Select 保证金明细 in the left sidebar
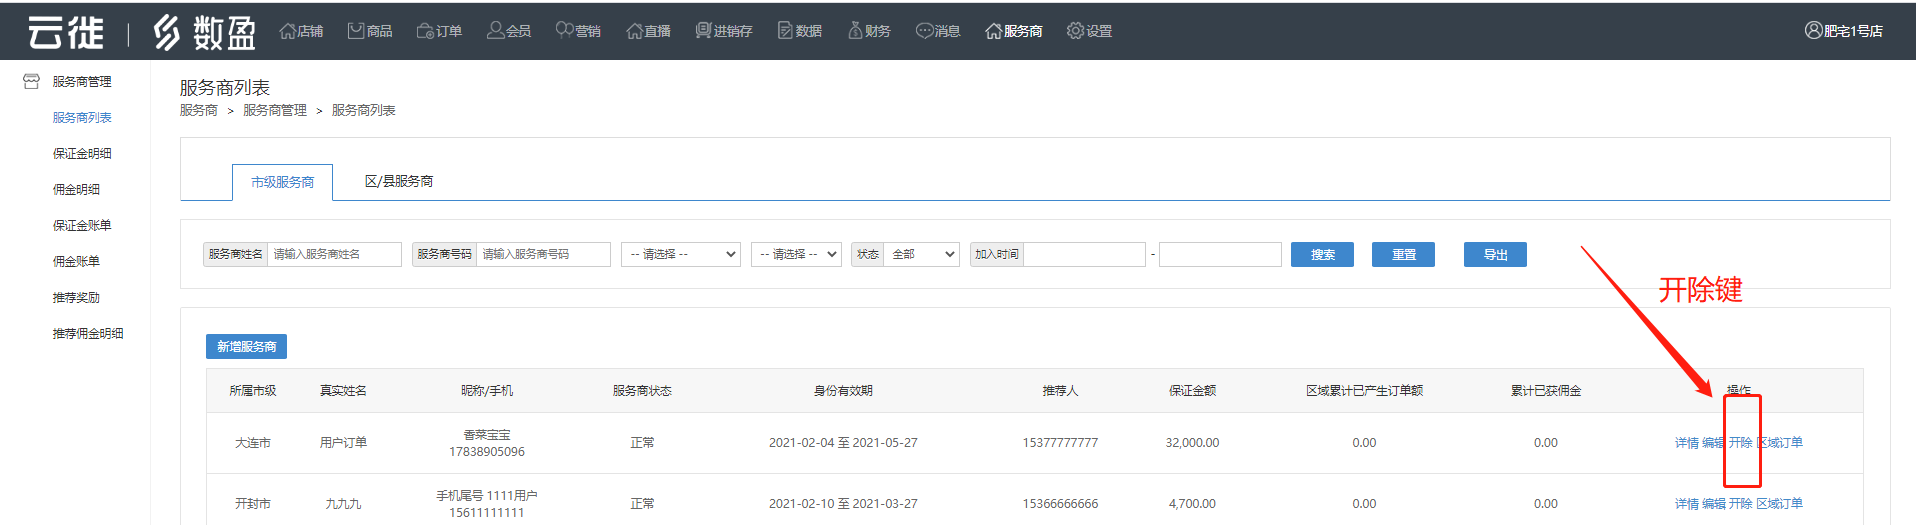Image resolution: width=1916 pixels, height=525 pixels. point(82,153)
